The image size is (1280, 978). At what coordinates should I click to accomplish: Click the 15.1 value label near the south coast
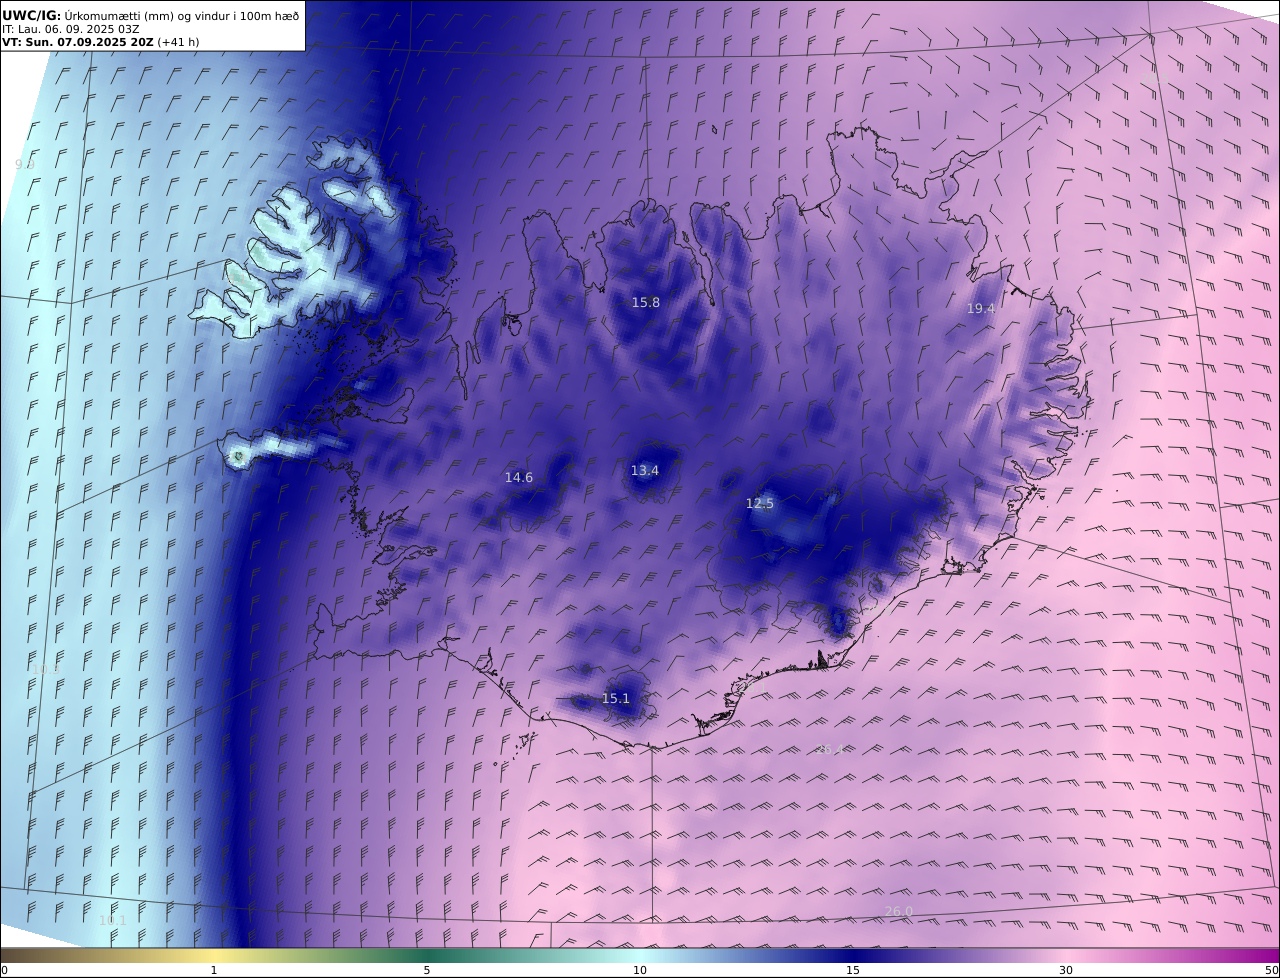click(x=616, y=698)
